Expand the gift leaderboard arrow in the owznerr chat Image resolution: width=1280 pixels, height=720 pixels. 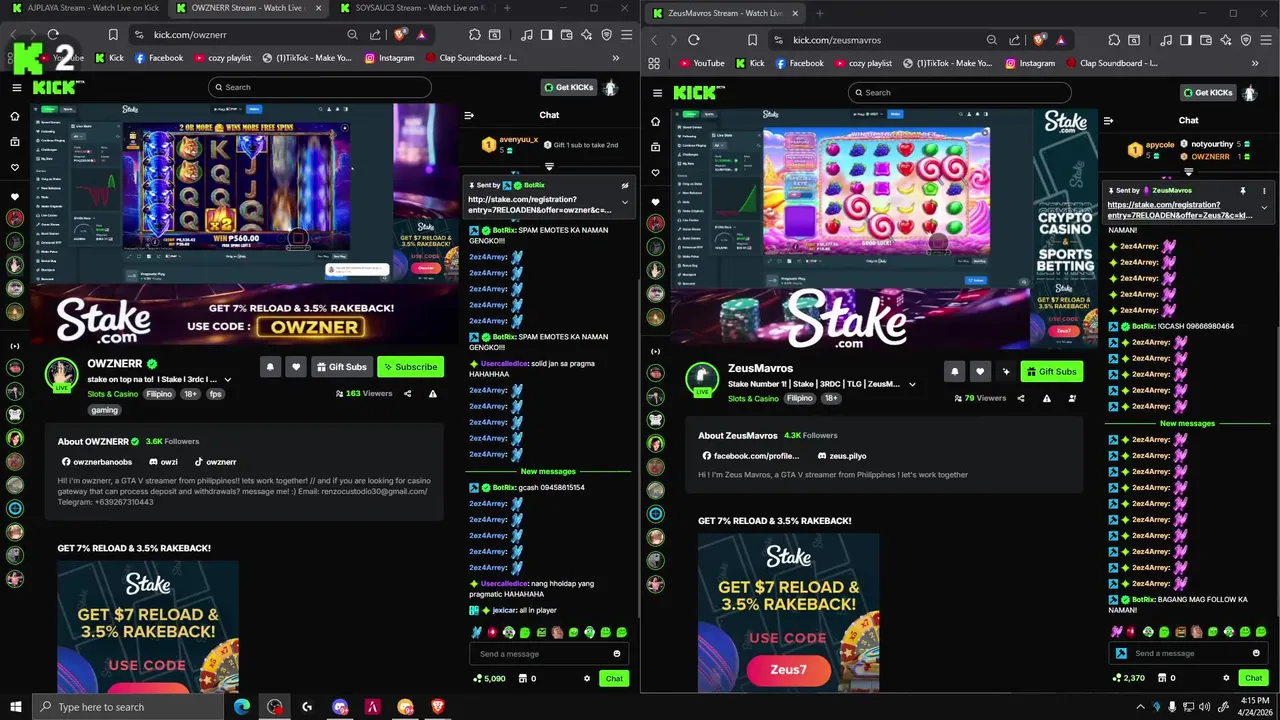tap(549, 166)
